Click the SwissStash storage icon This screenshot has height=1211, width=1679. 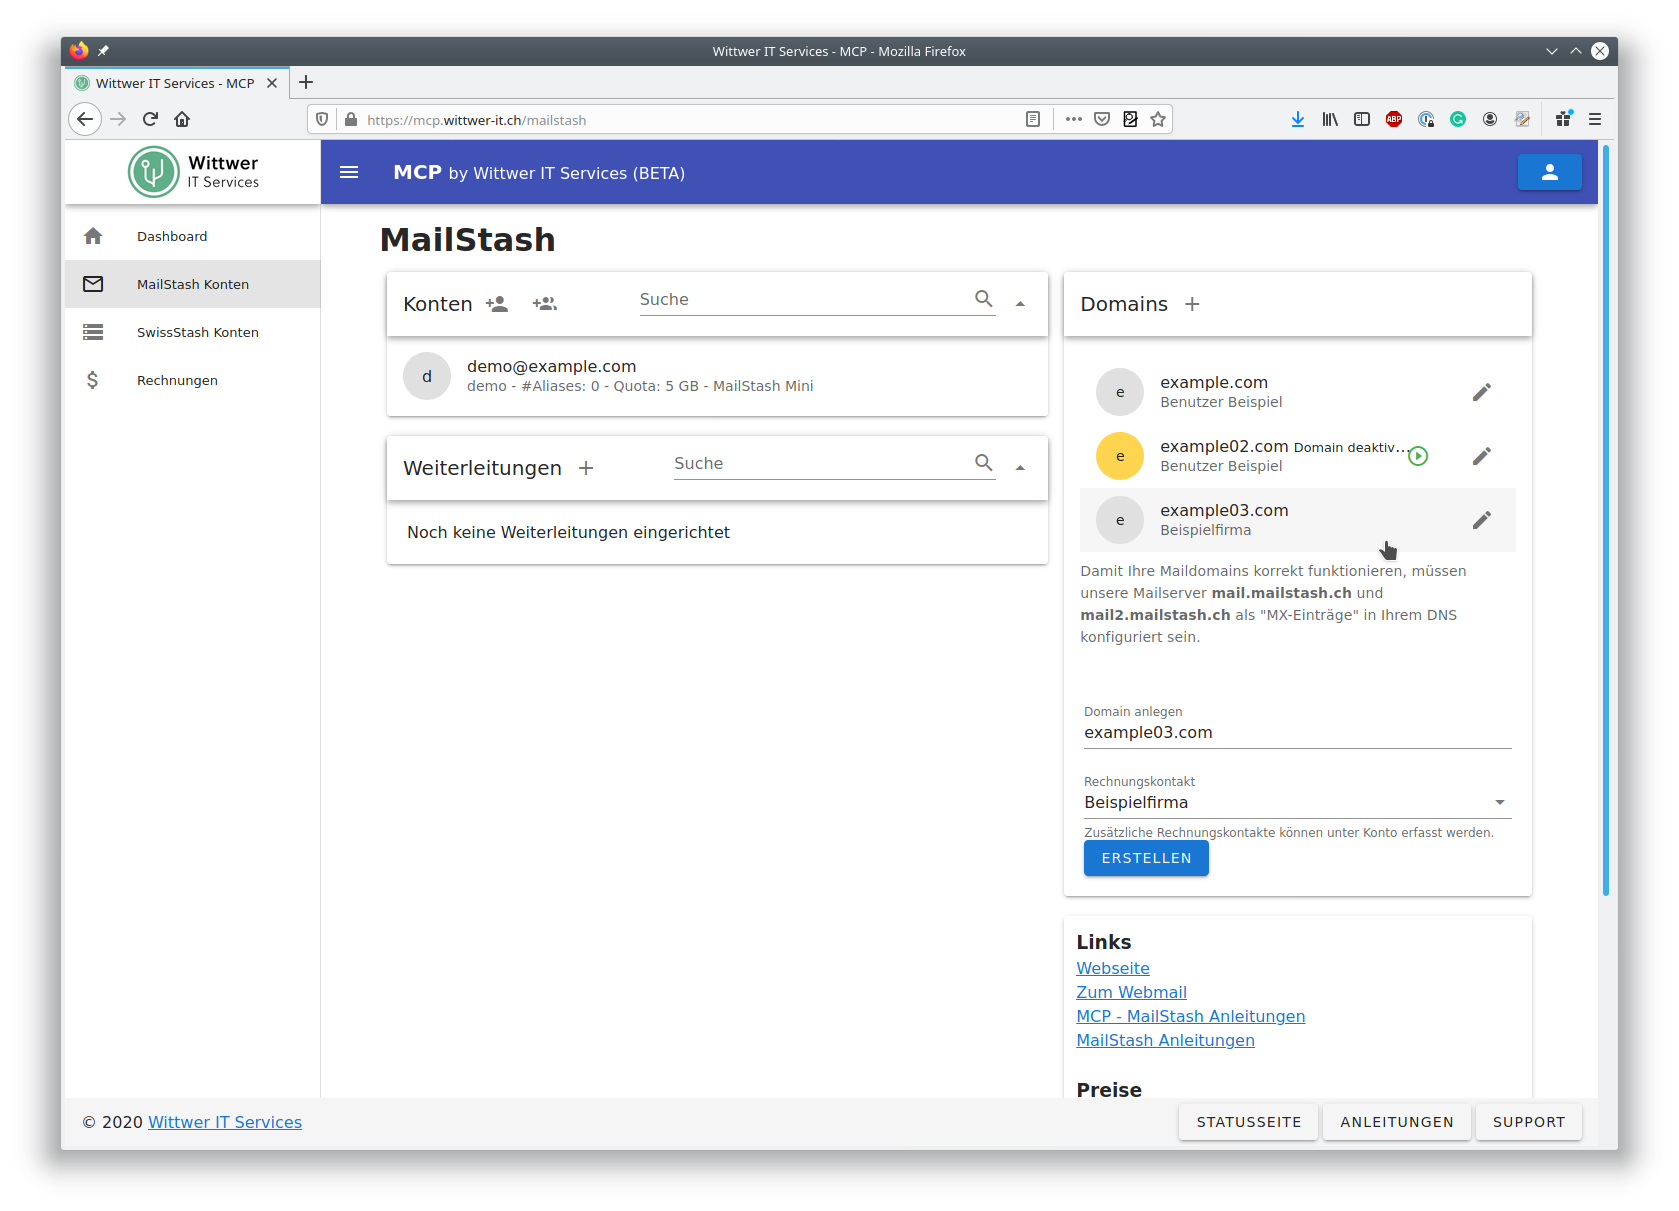93,332
